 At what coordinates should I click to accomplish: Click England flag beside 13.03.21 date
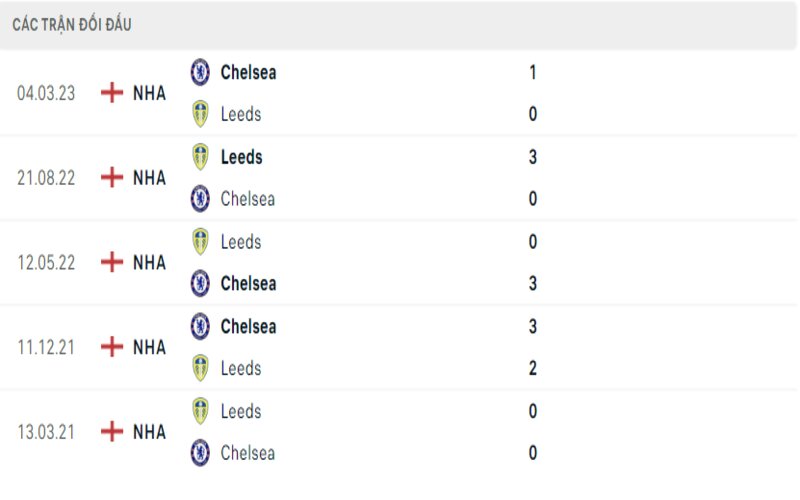(x=112, y=432)
